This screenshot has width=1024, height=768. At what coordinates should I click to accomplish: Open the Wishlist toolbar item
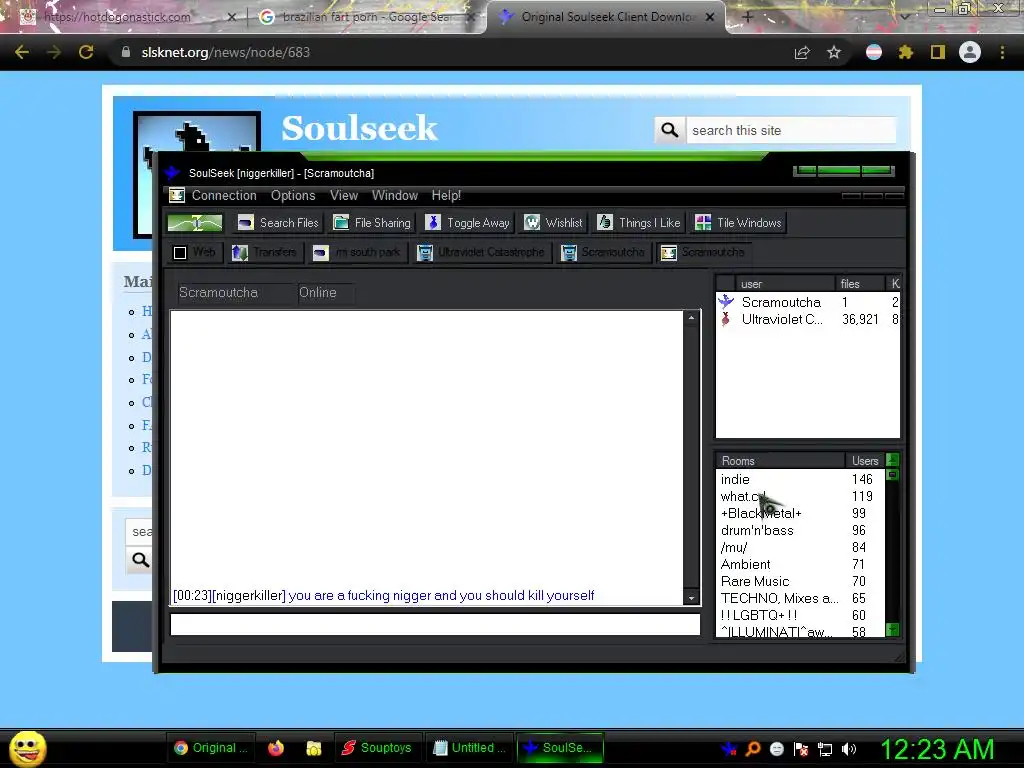tap(554, 223)
